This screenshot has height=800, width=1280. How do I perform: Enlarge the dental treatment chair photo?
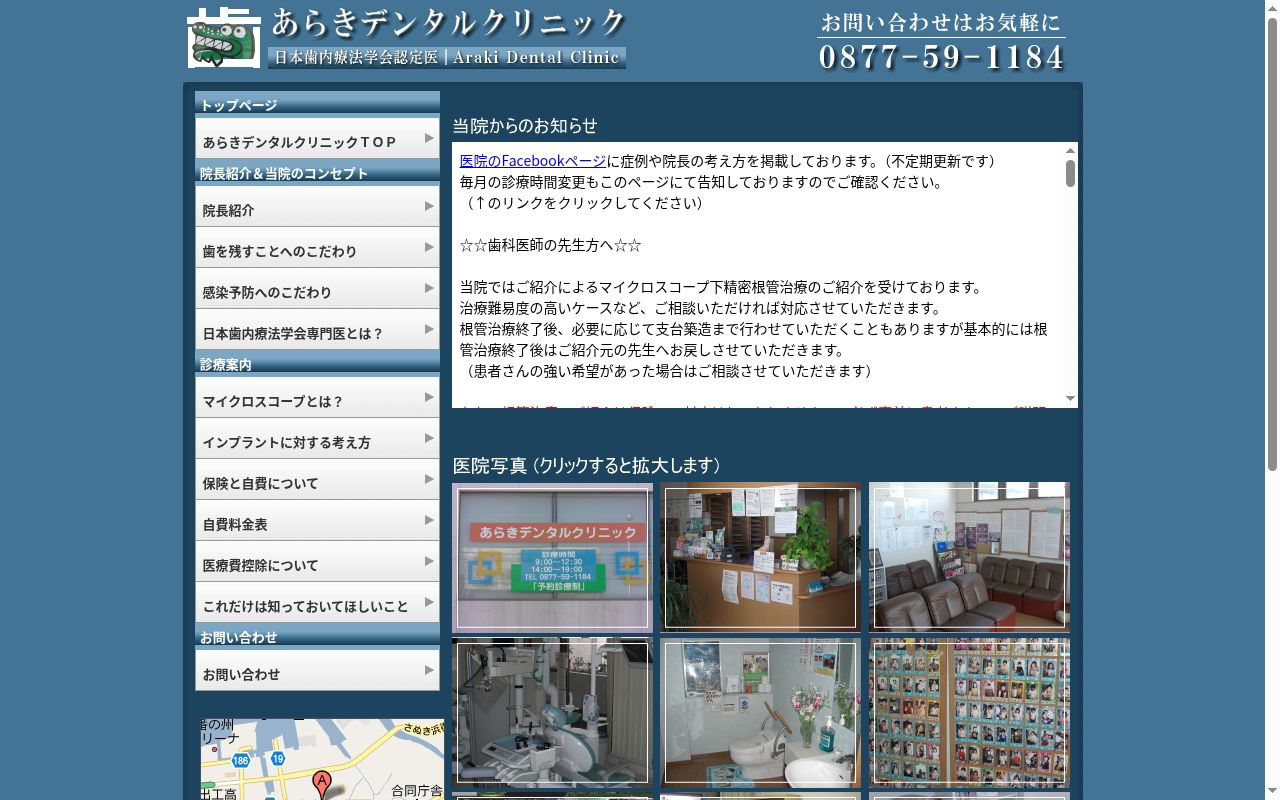552,713
